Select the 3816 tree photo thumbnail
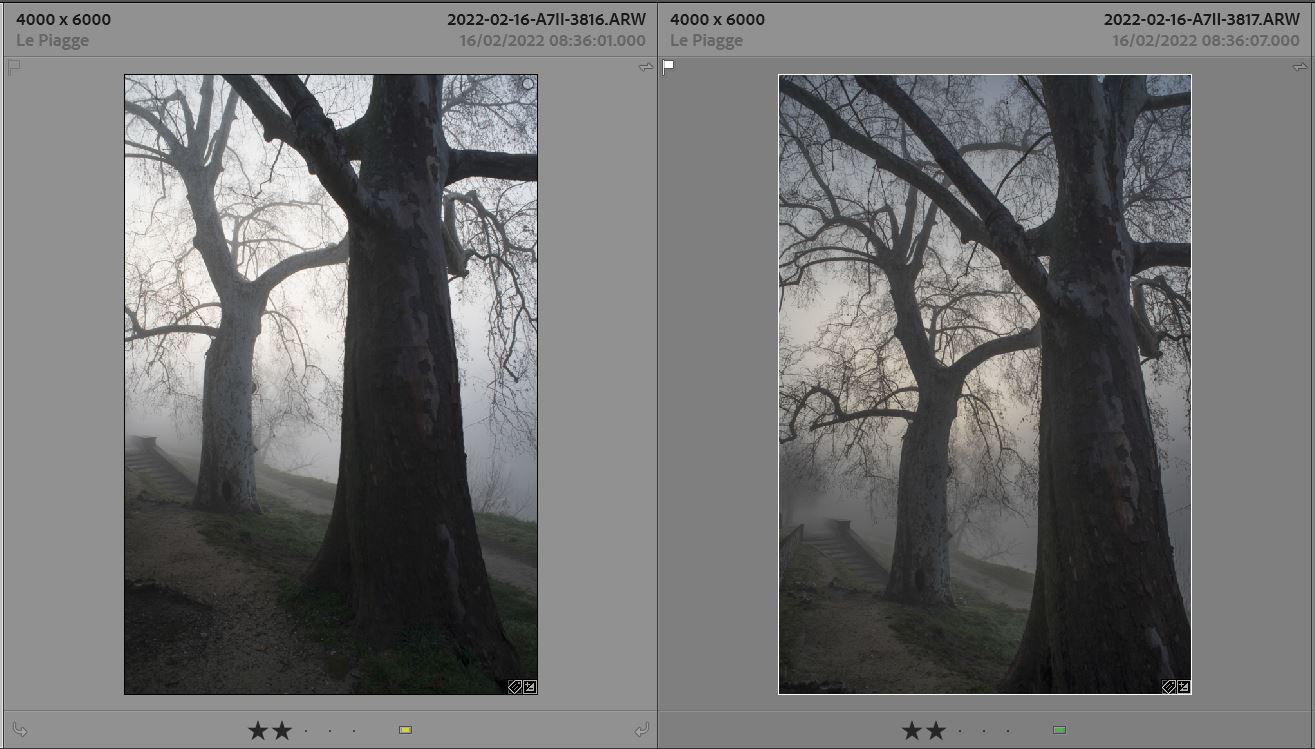The width and height of the screenshot is (1315, 749). point(331,384)
